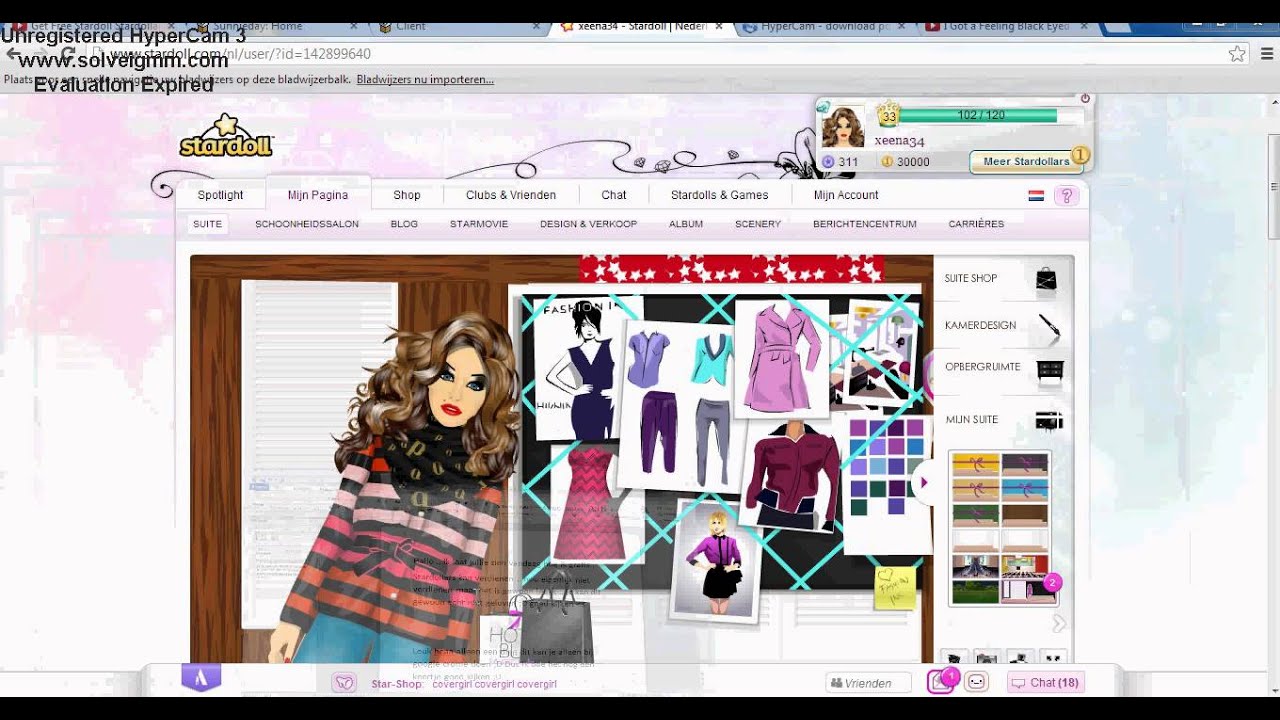The image size is (1280, 720).
Task: Click the Star-Shop heart icon
Action: pyautogui.click(x=344, y=683)
